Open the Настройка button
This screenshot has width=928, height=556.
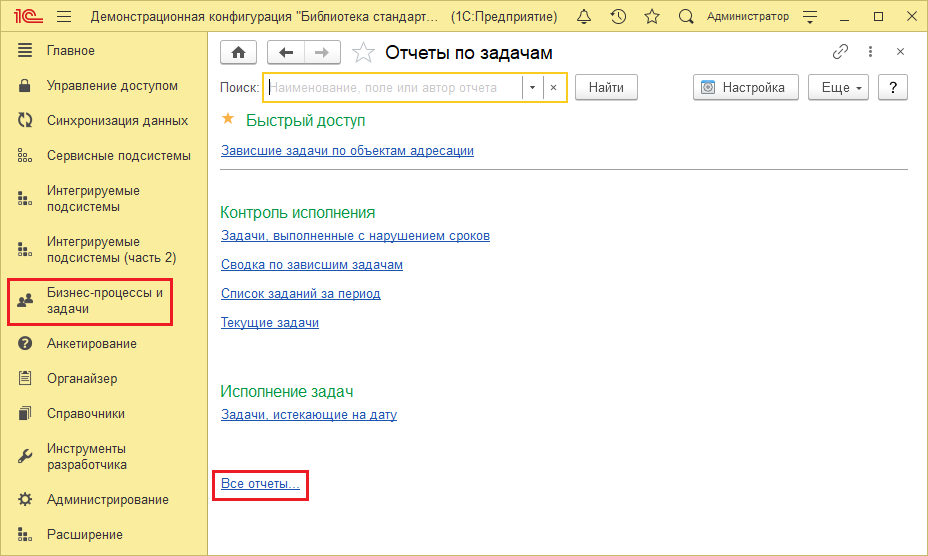tap(746, 88)
